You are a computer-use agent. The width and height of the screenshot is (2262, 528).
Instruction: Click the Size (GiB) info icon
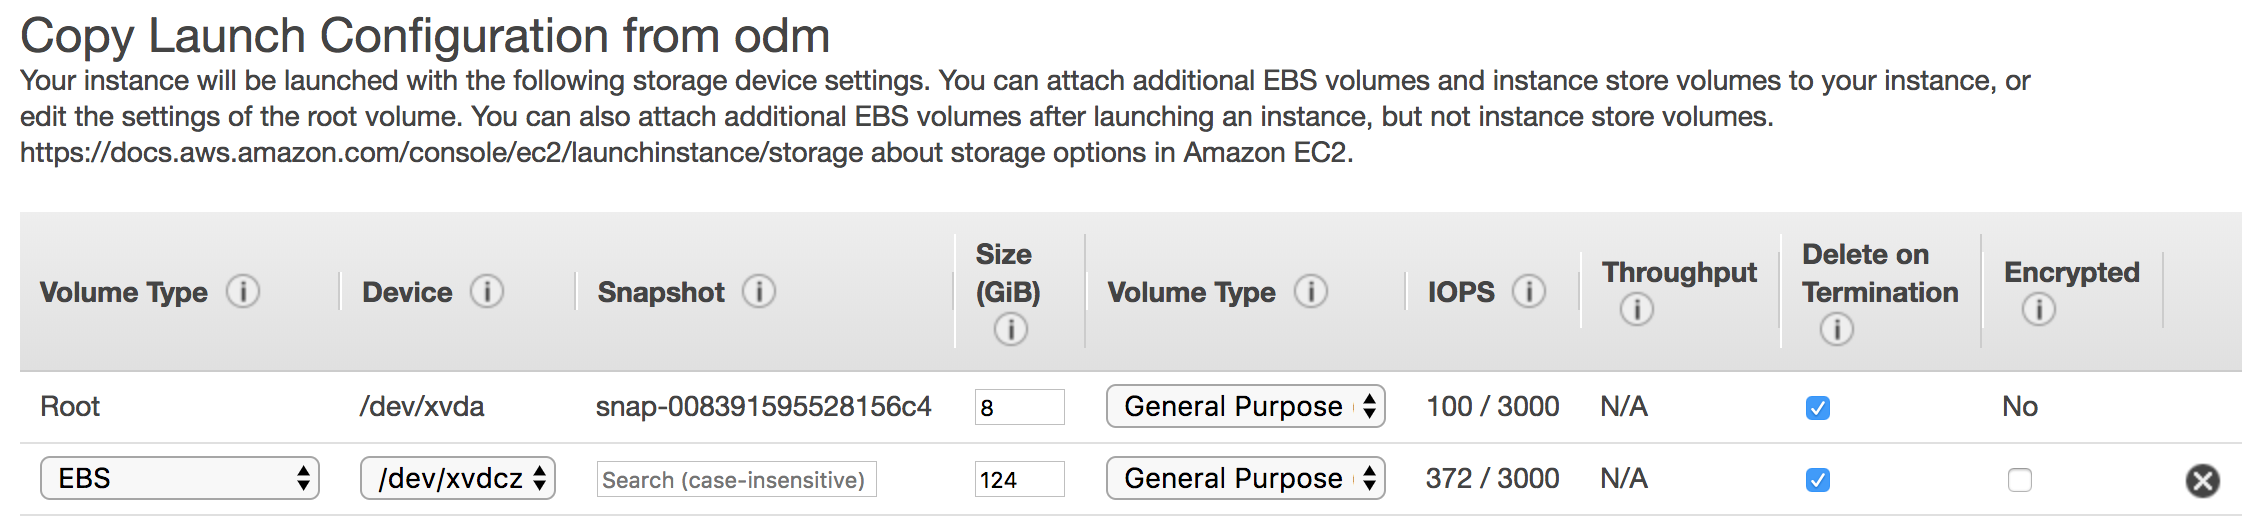1010,329
